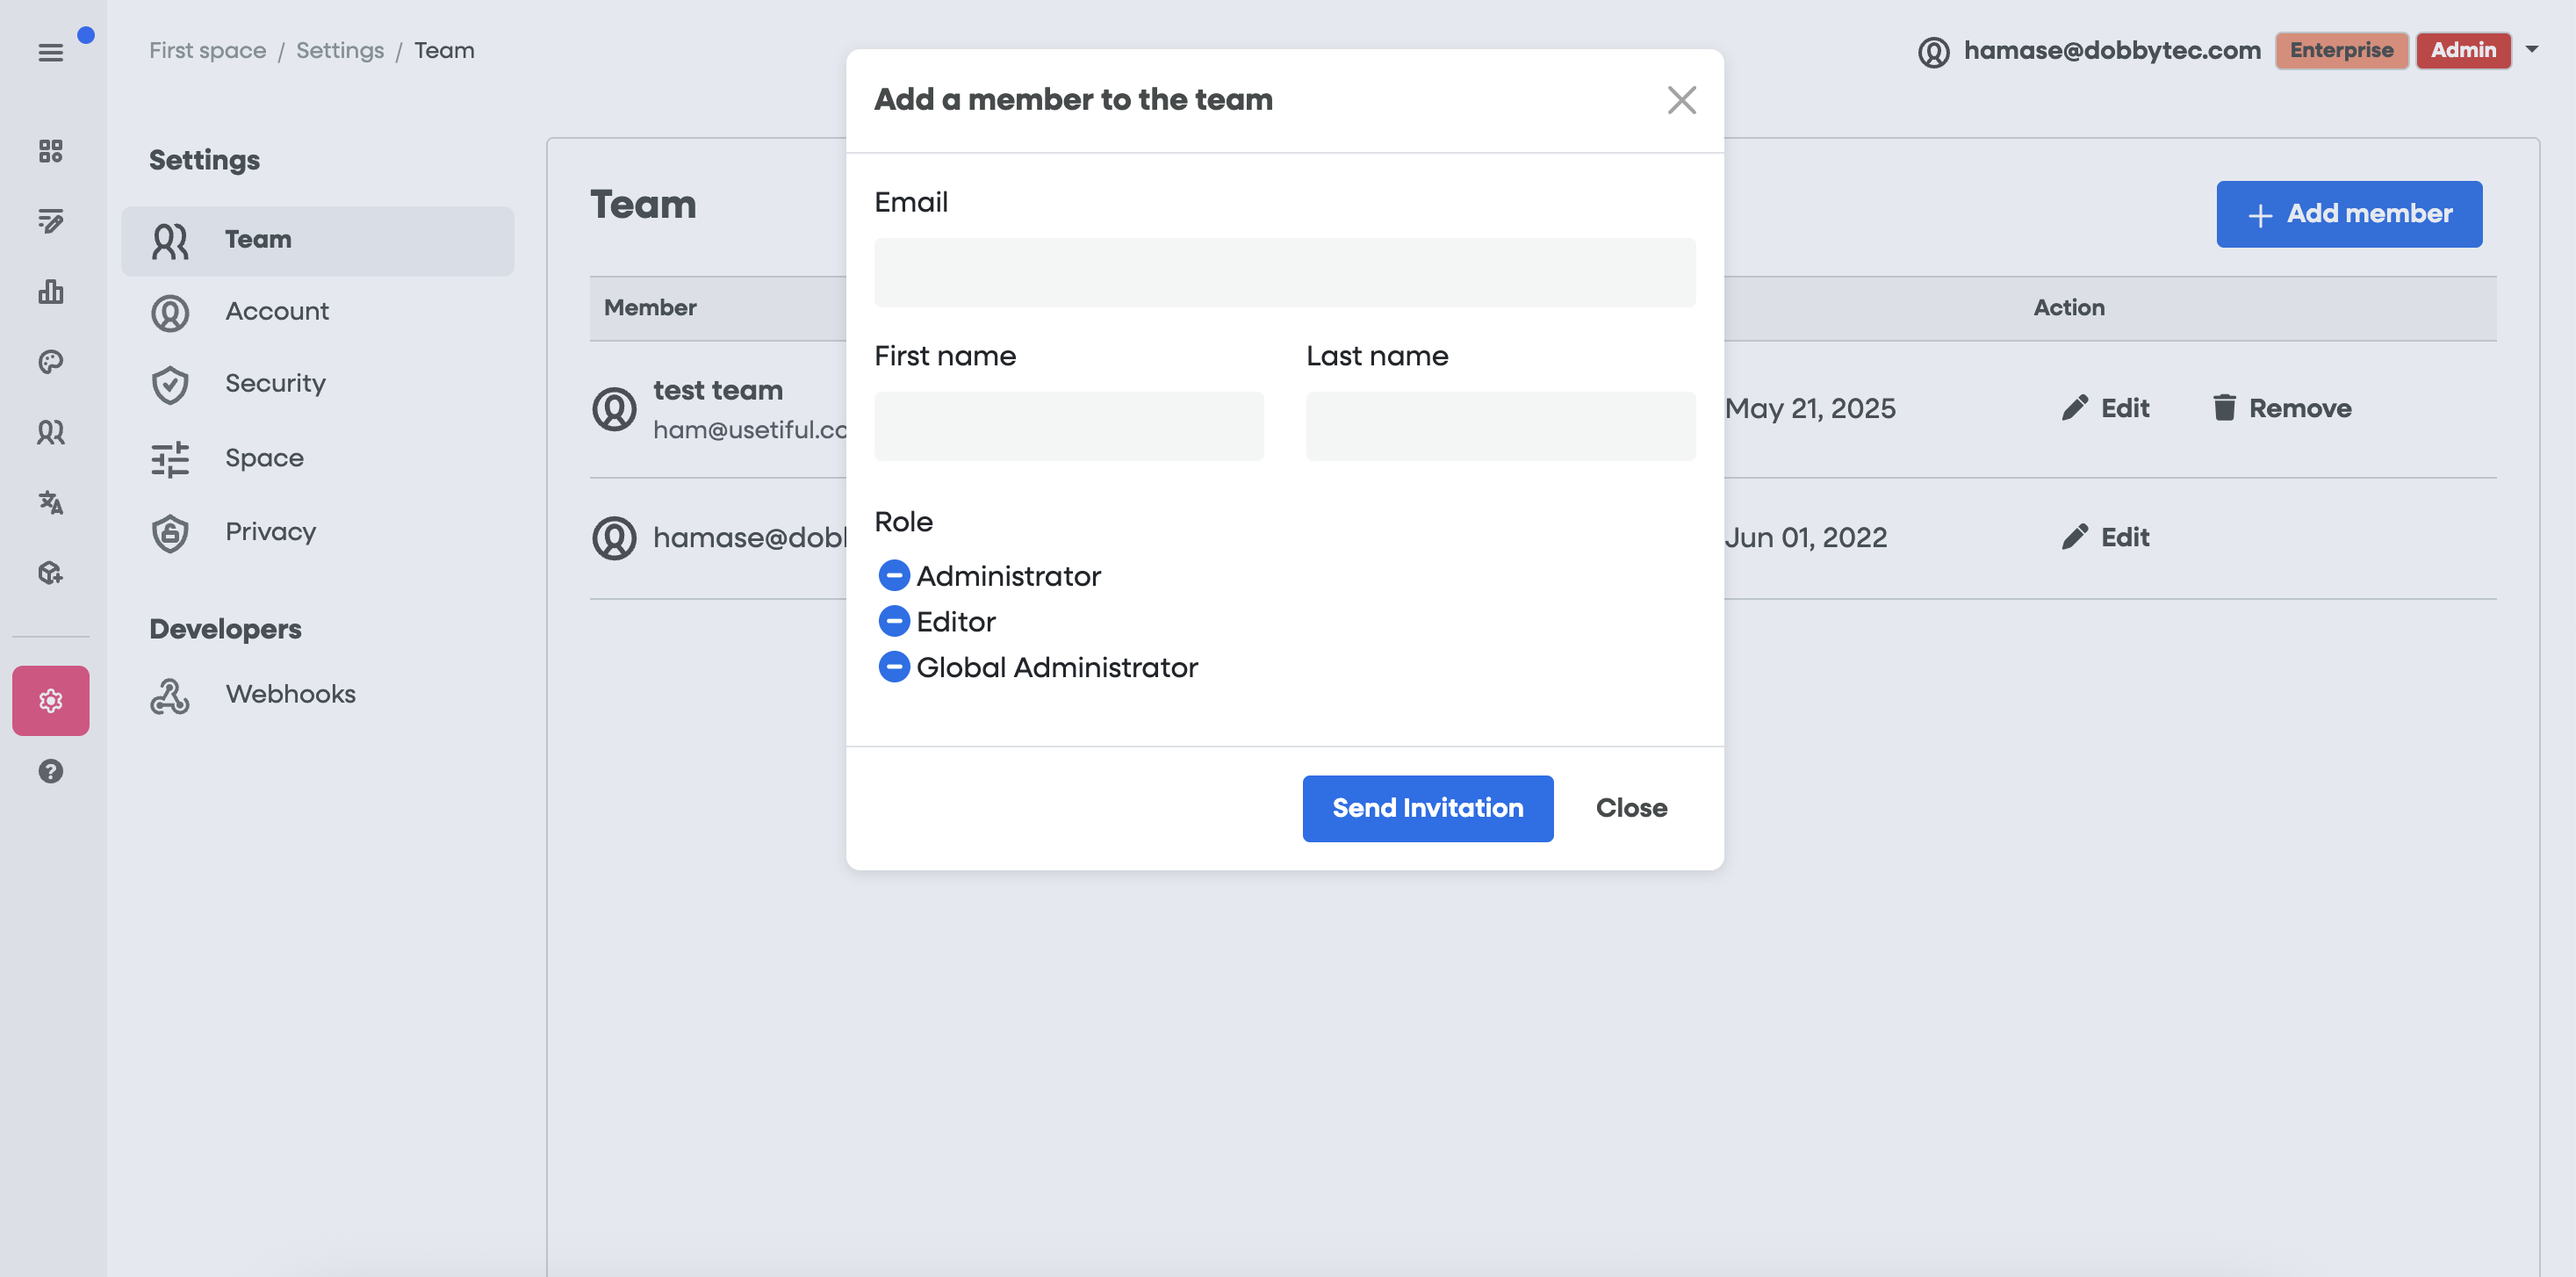Select the Global Administrator role option

click(893, 667)
